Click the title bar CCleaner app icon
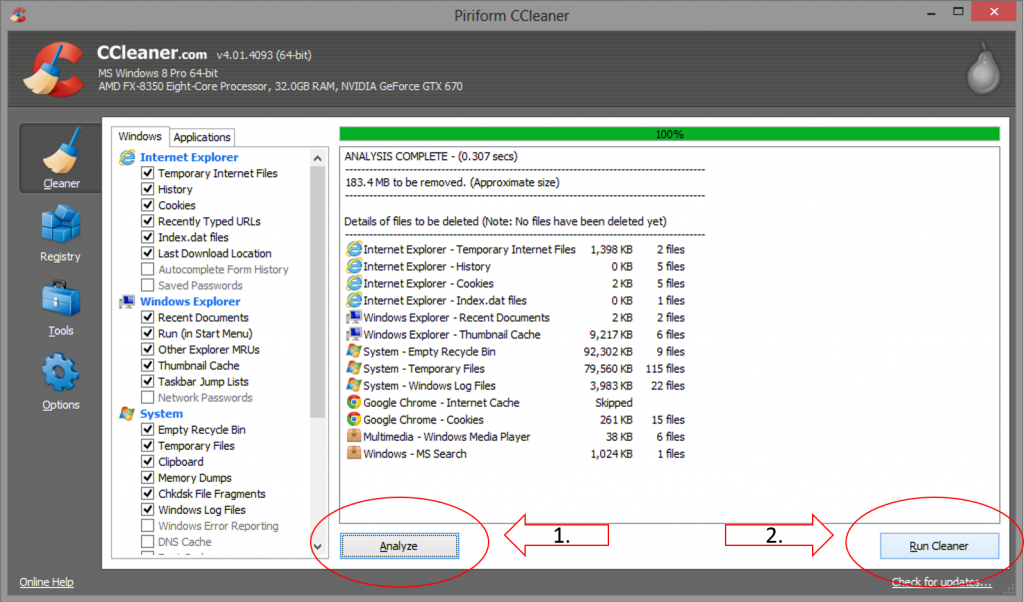 pyautogui.click(x=18, y=14)
